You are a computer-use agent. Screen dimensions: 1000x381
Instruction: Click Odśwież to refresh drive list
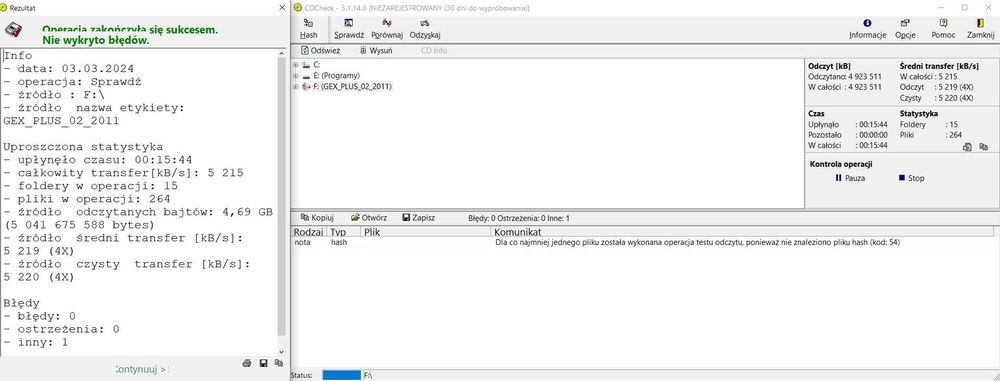(x=321, y=50)
